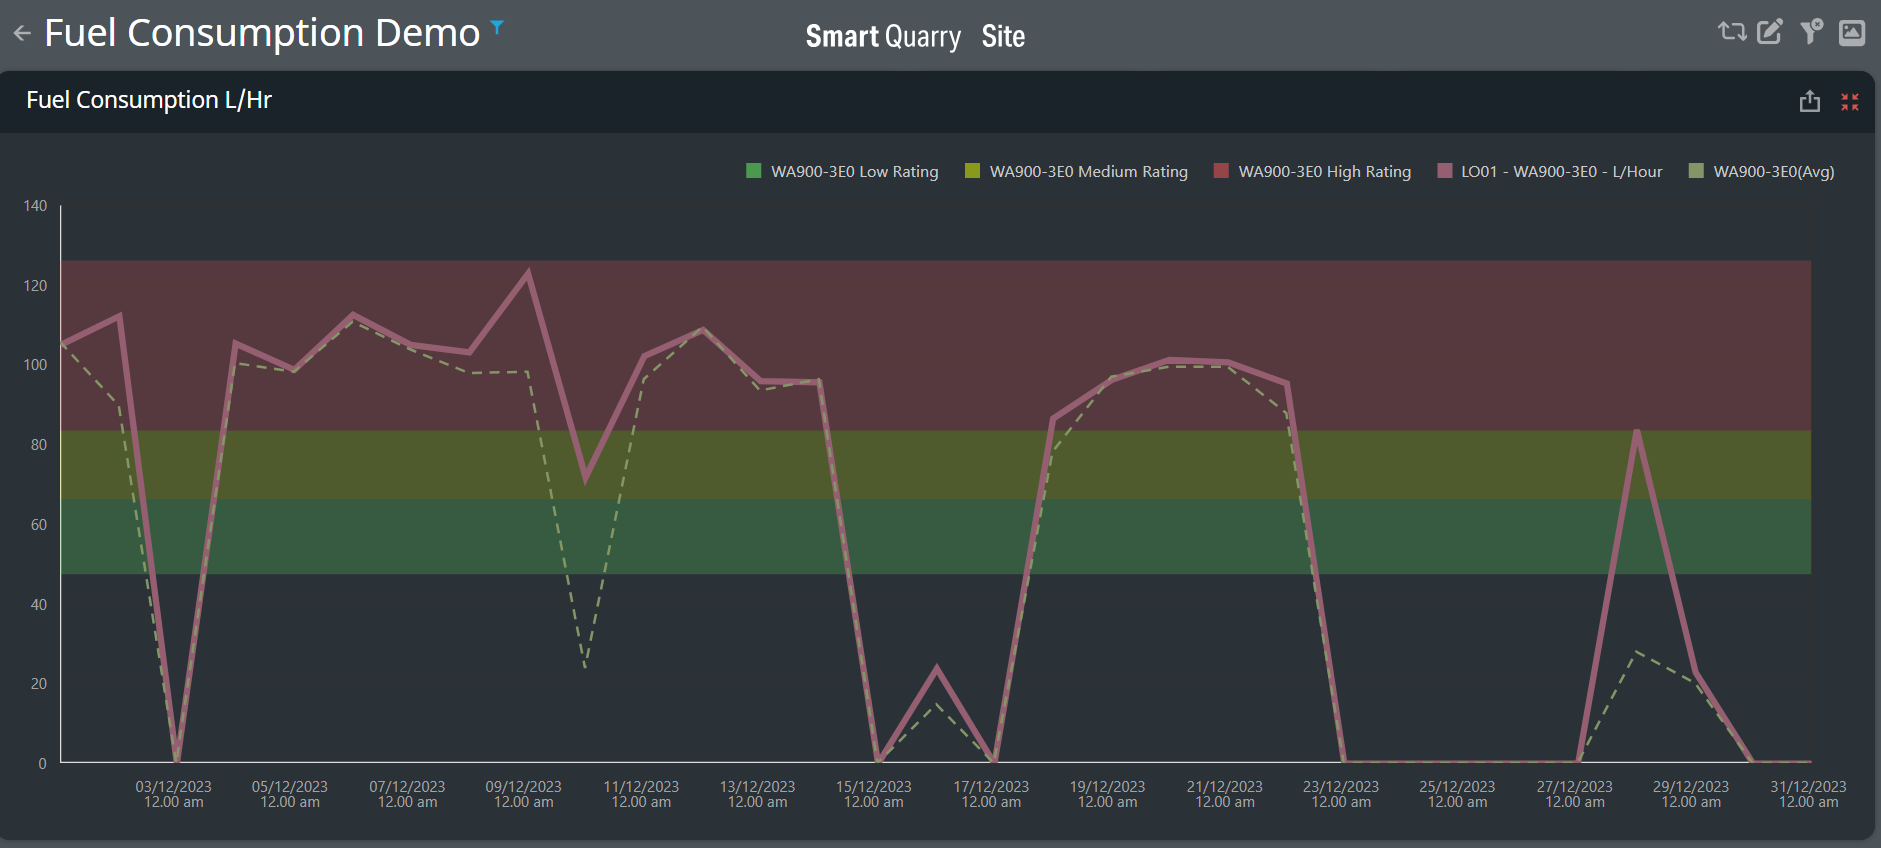This screenshot has height=848, width=1881.
Task: Collapse the widget with the red shrink icon
Action: click(1850, 102)
